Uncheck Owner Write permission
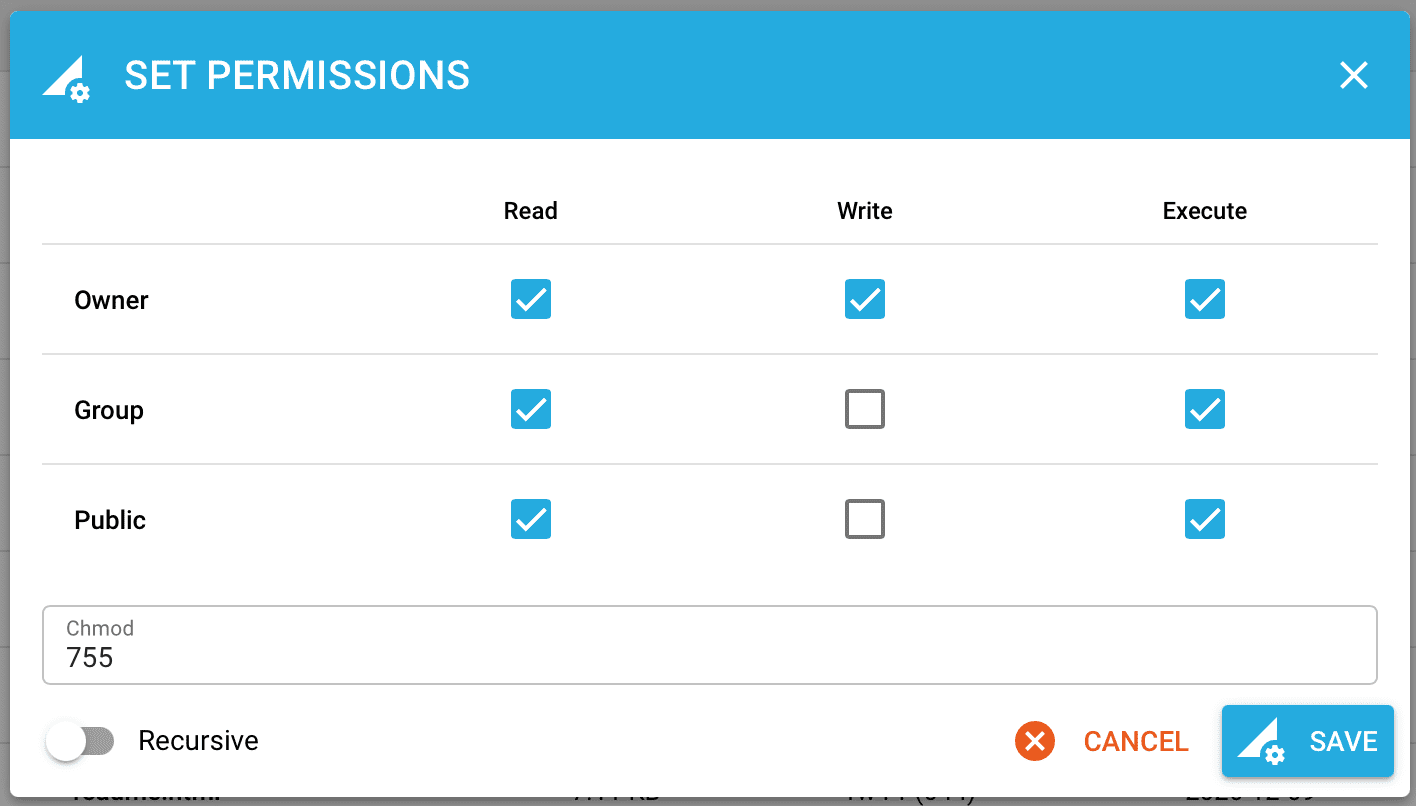 pyautogui.click(x=865, y=299)
